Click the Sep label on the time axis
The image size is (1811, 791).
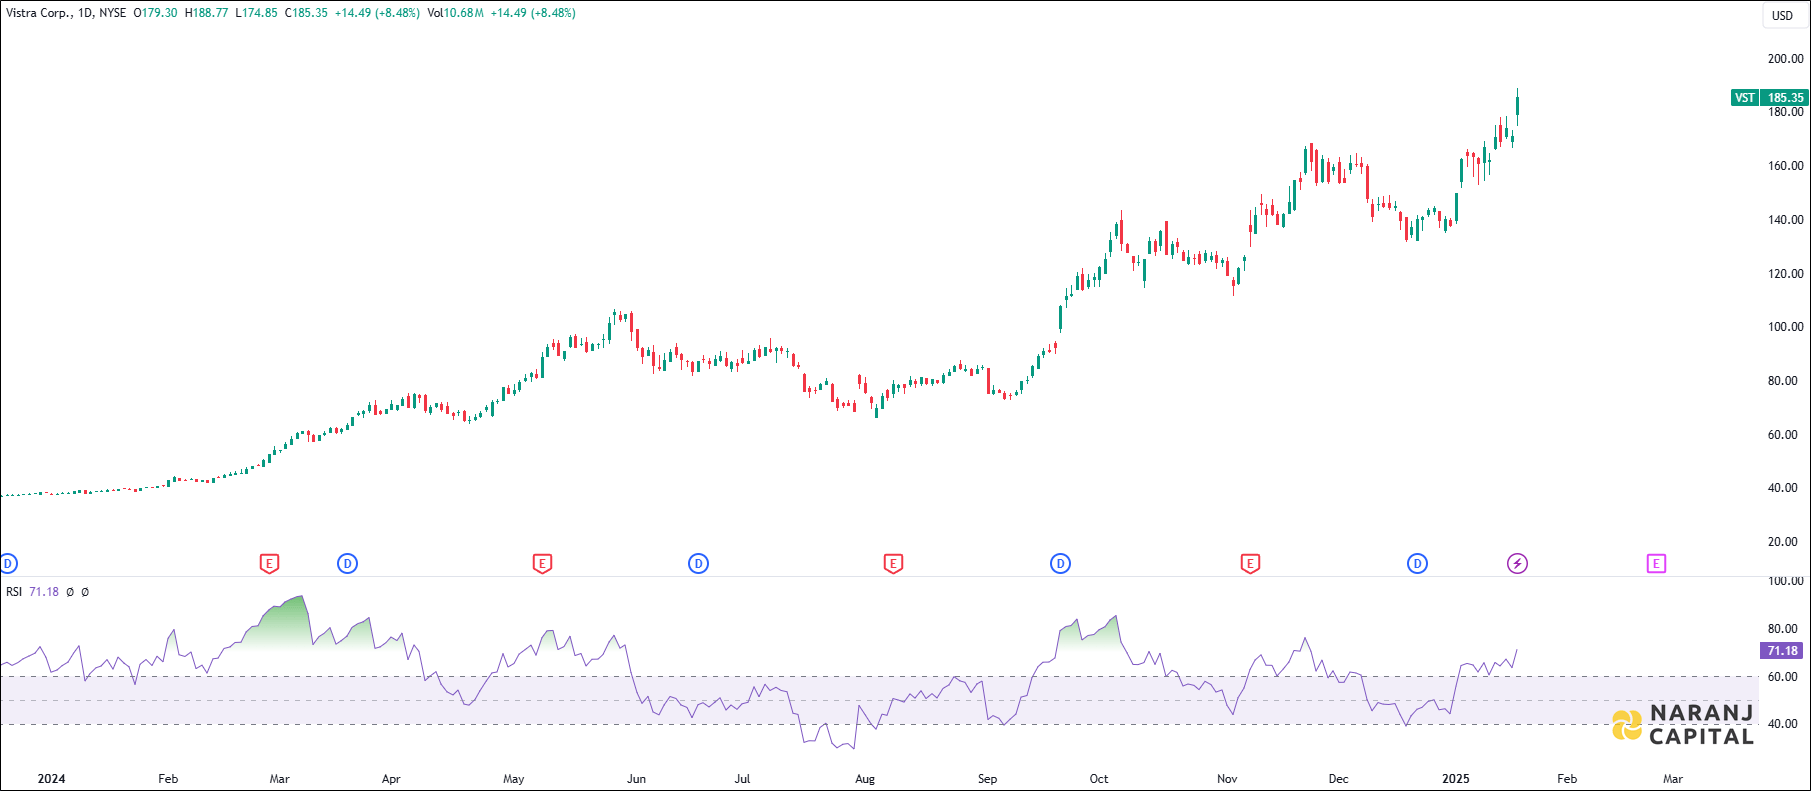(x=987, y=779)
